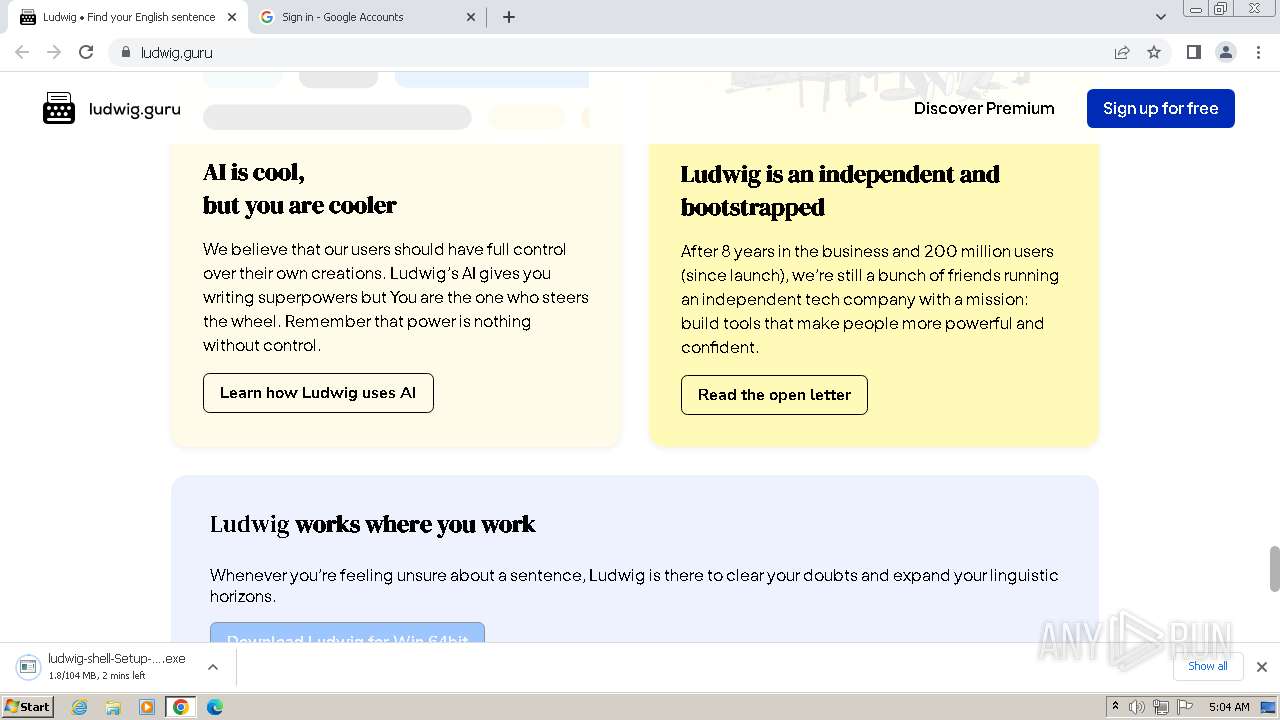This screenshot has width=1280, height=720.
Task: Share this page icon
Action: pos(1122,52)
